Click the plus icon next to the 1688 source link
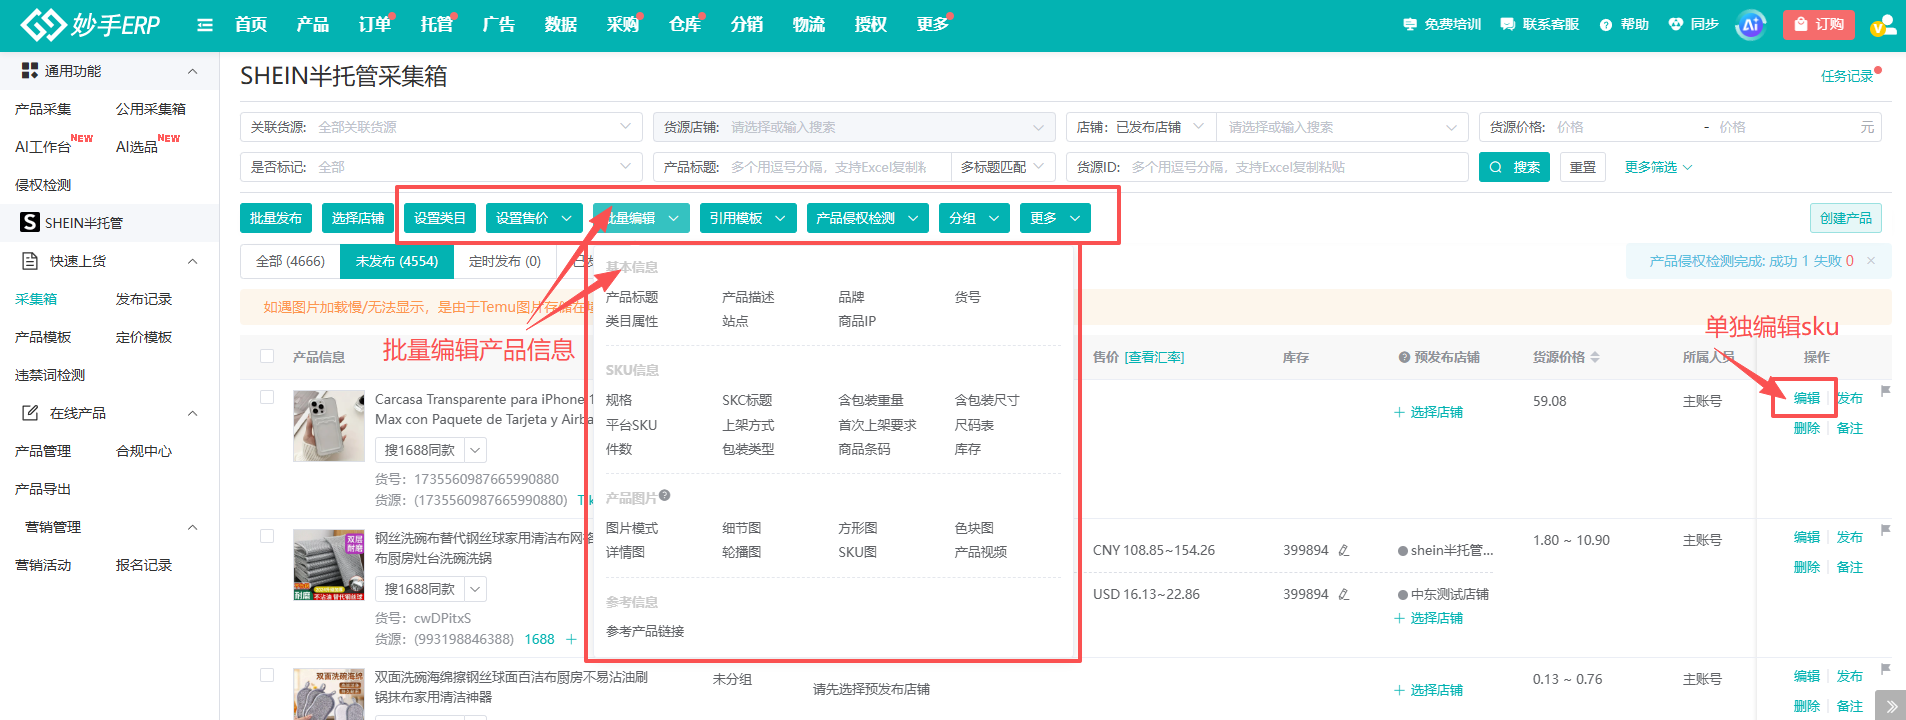Viewport: 1906px width, 720px height. tap(571, 639)
